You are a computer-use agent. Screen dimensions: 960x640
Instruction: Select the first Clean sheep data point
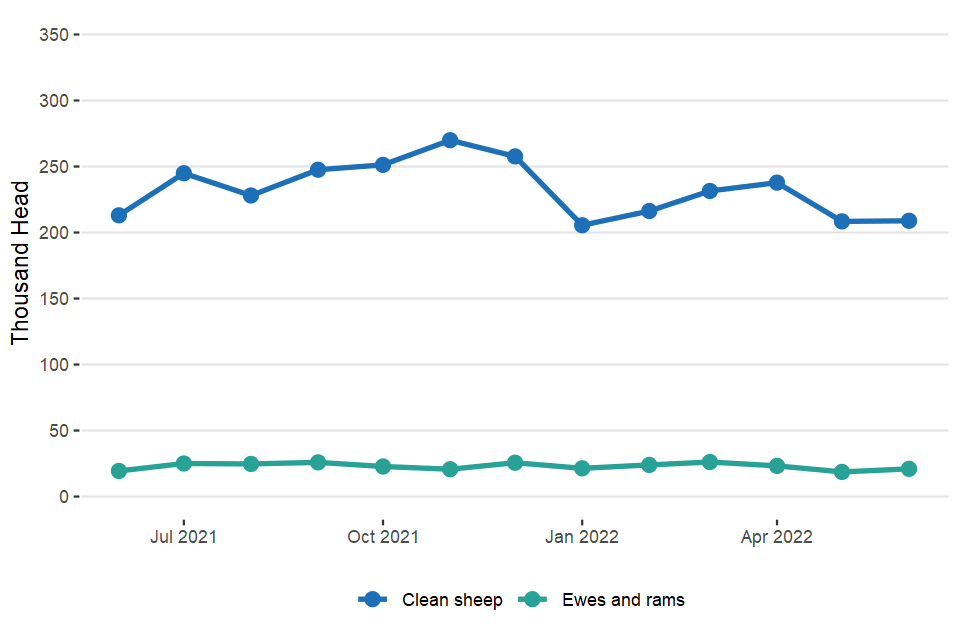[119, 215]
